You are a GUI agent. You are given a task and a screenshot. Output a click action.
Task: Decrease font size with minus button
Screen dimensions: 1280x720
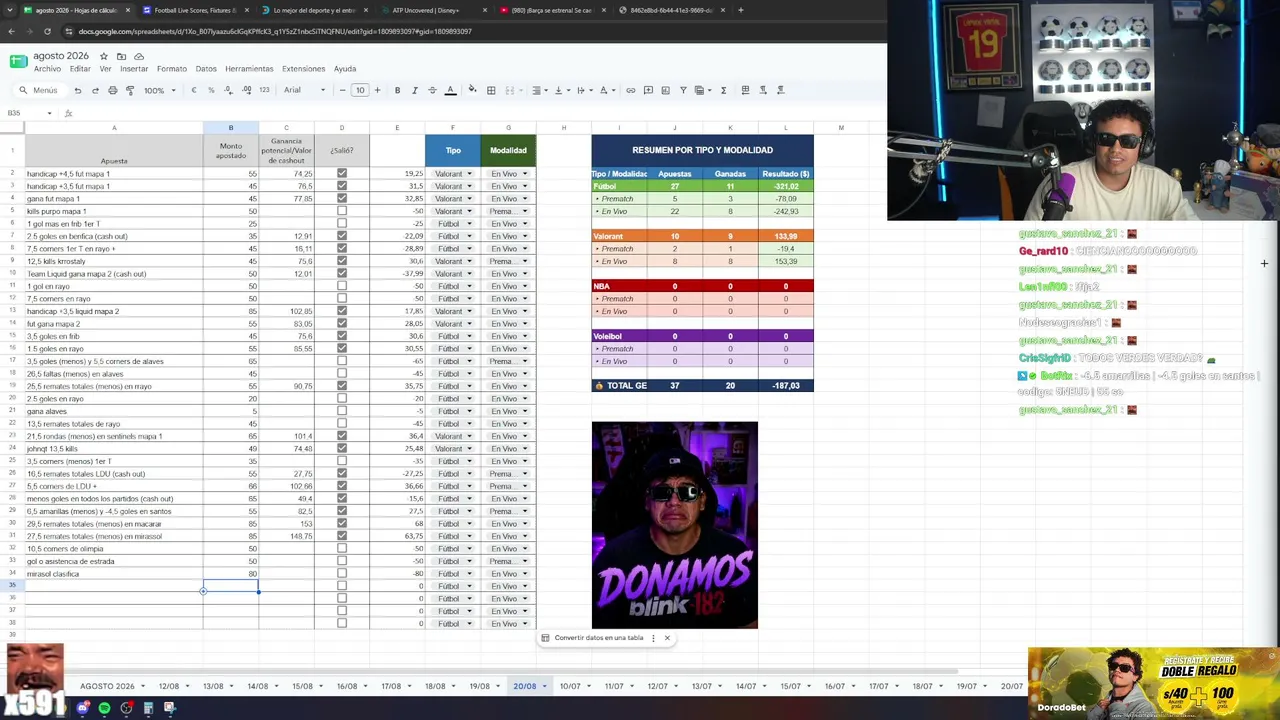tap(342, 90)
